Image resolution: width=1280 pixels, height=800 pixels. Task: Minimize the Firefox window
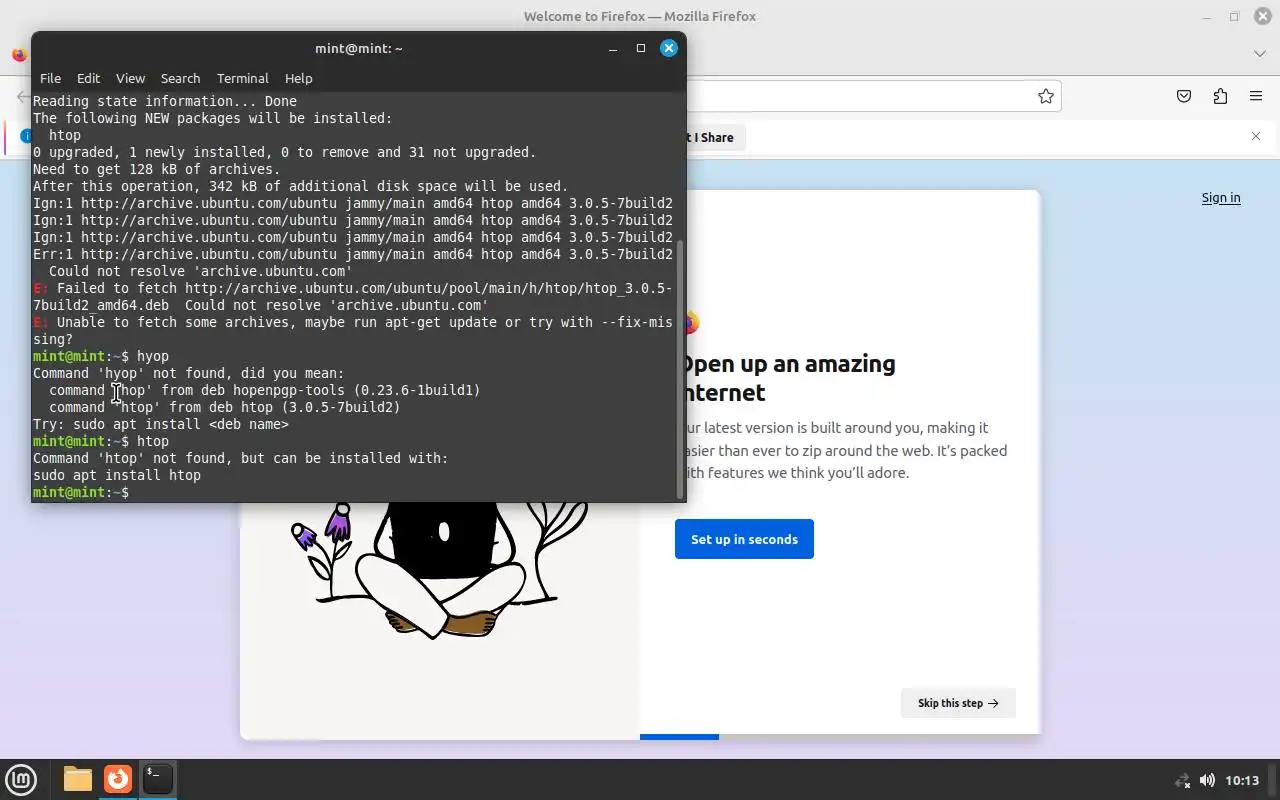click(x=1208, y=16)
